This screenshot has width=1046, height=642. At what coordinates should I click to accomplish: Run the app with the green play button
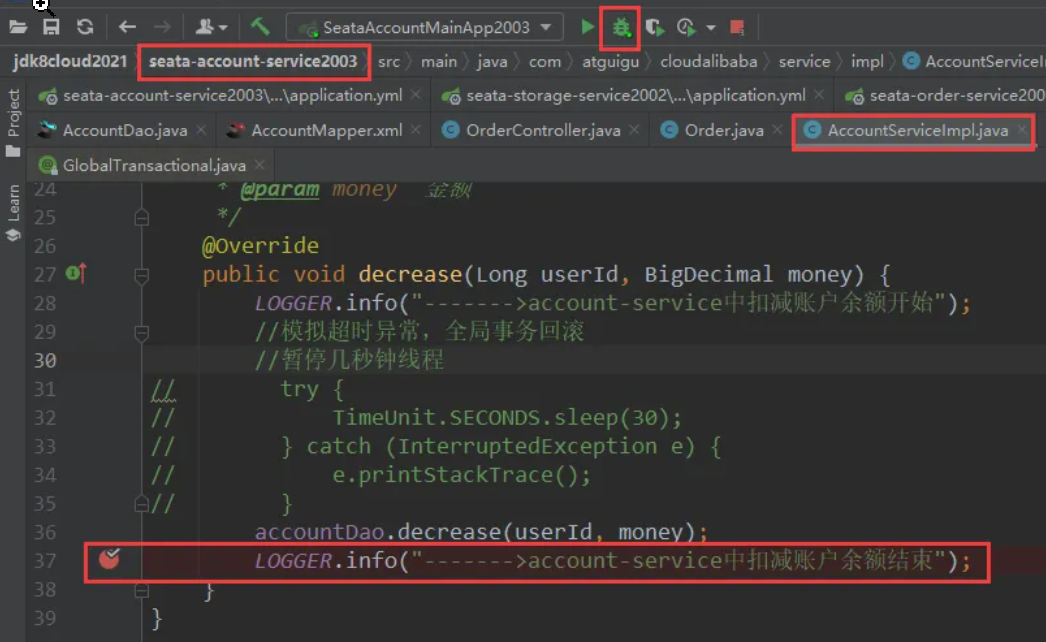pos(587,27)
